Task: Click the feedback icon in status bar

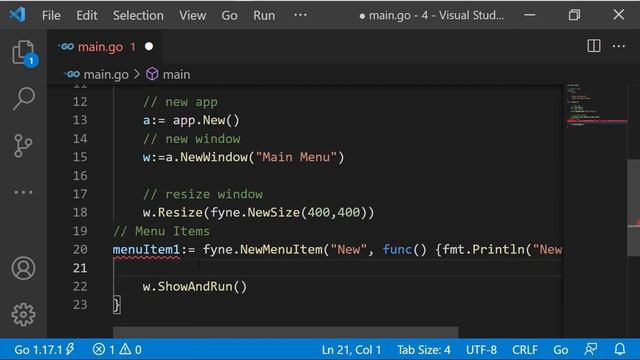Action: (591, 349)
